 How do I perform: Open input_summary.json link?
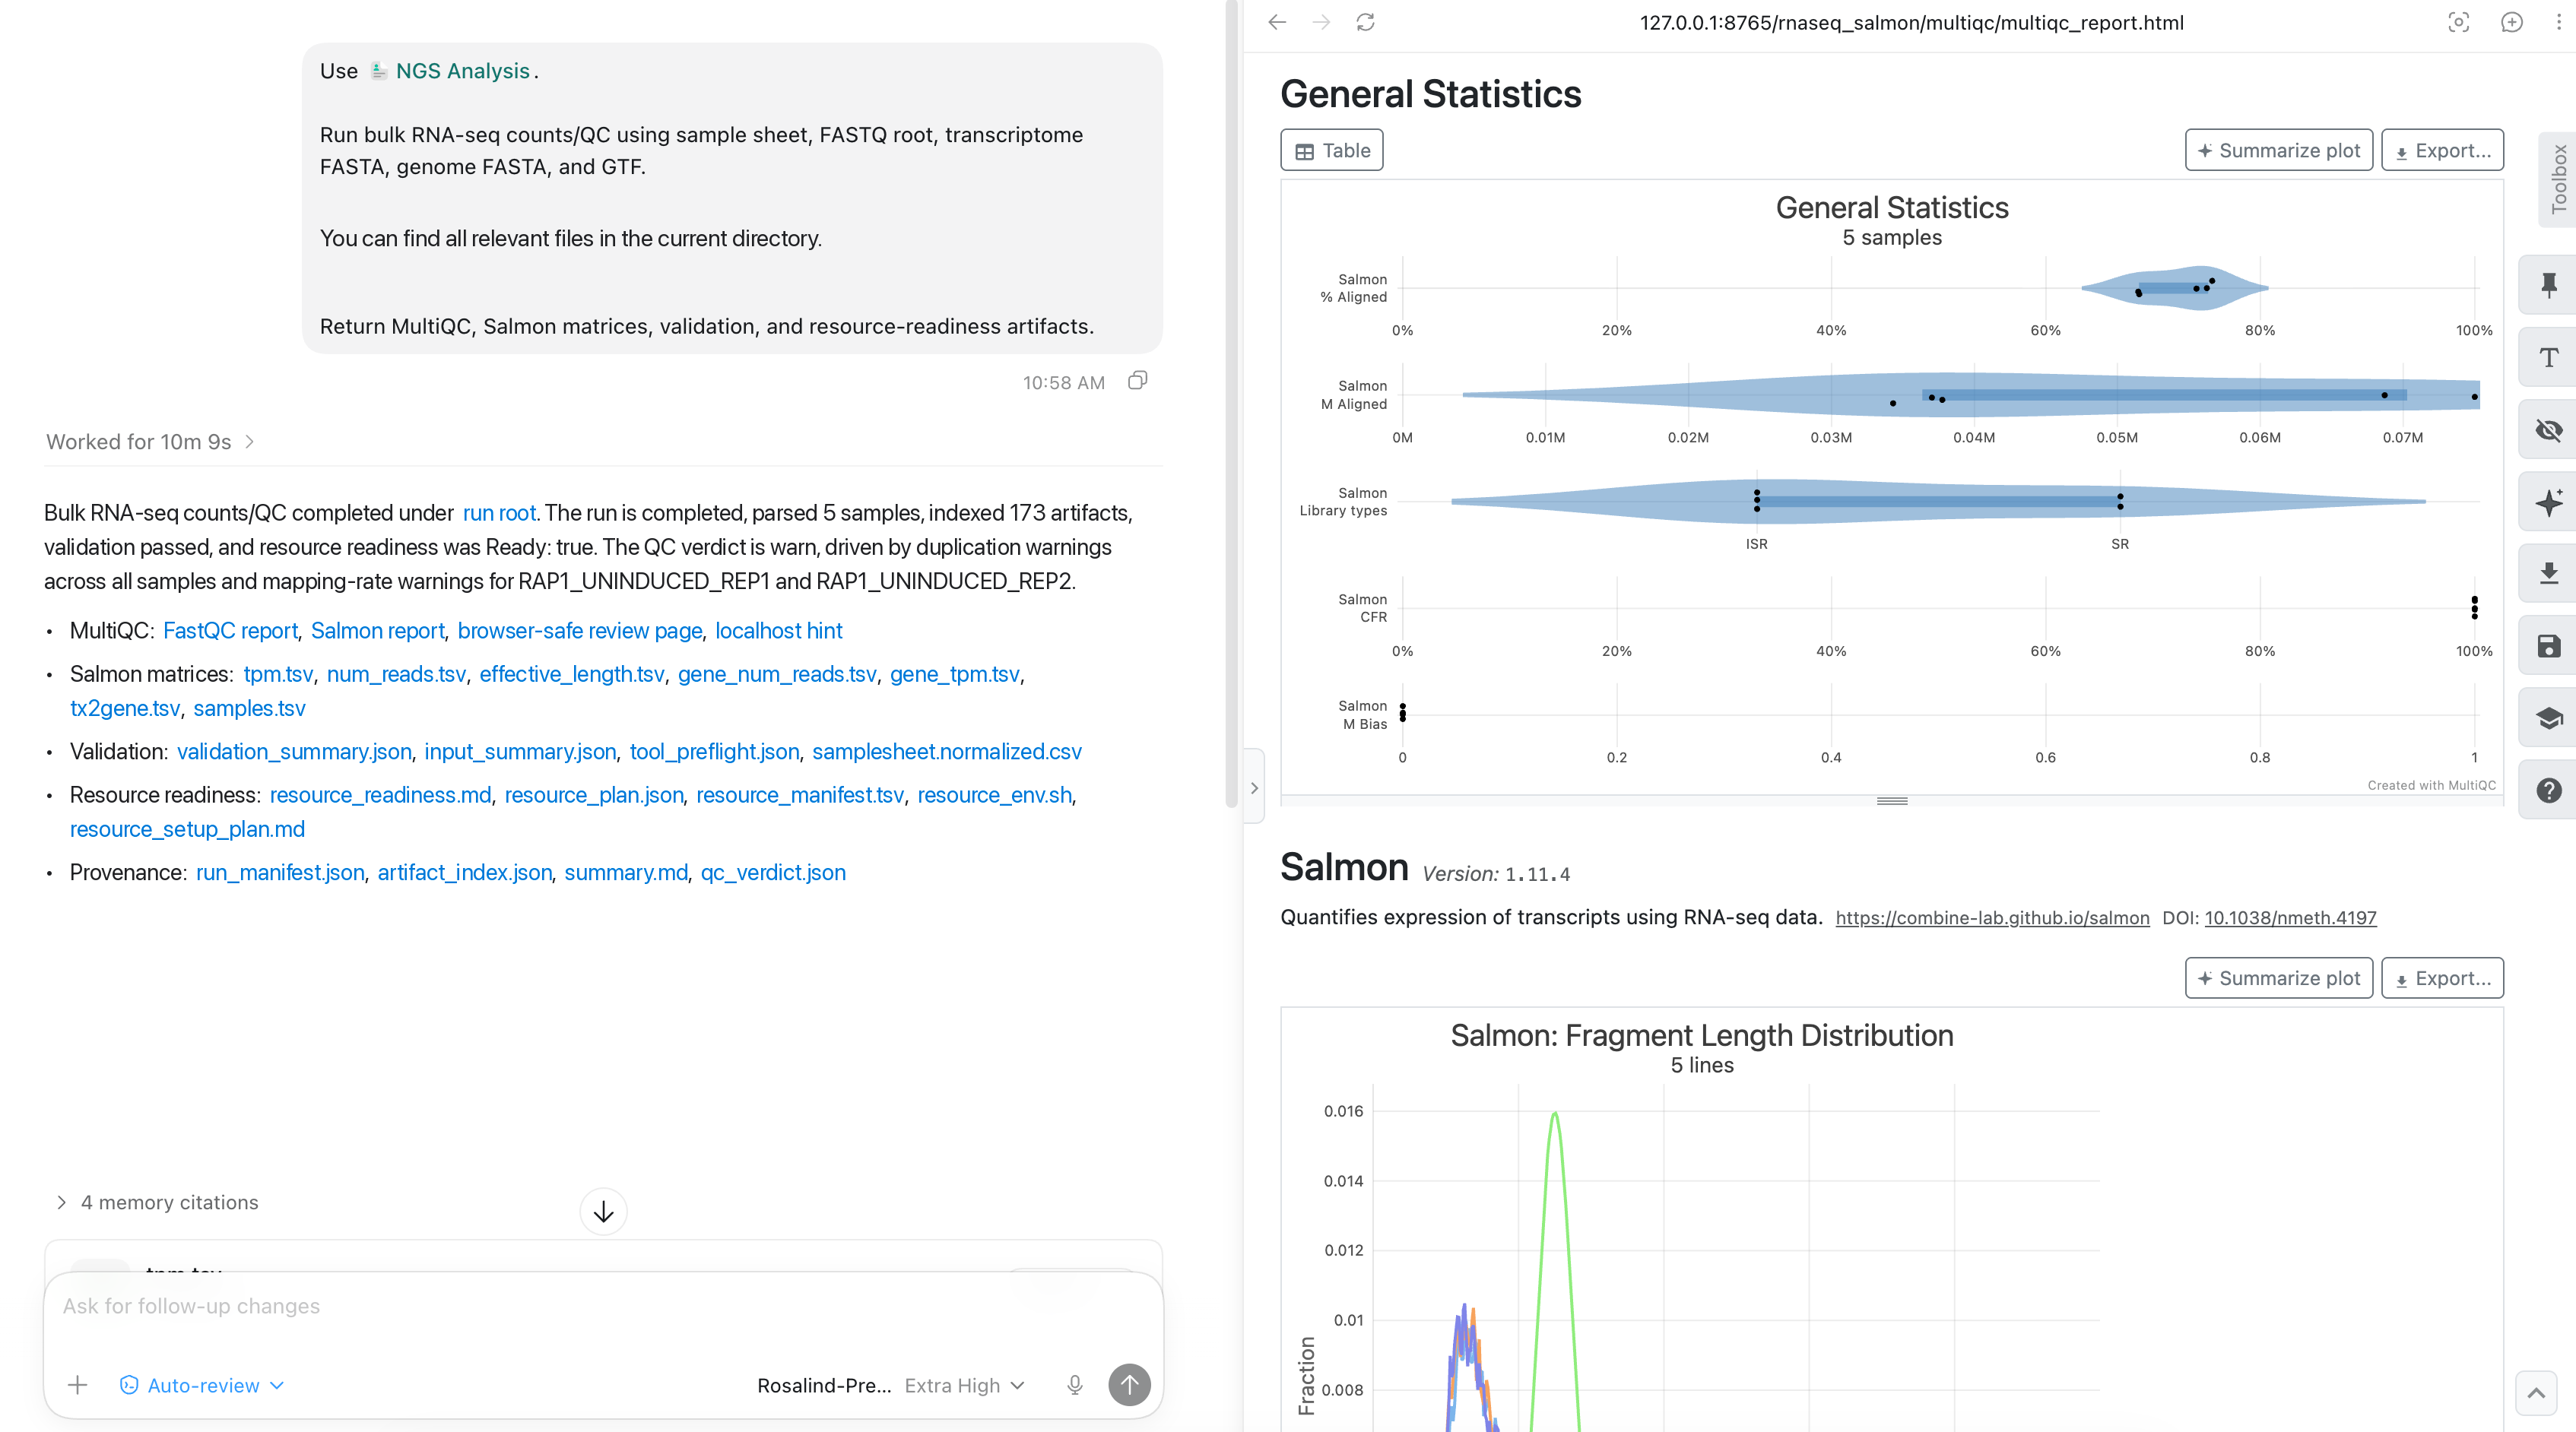pyautogui.click(x=520, y=752)
